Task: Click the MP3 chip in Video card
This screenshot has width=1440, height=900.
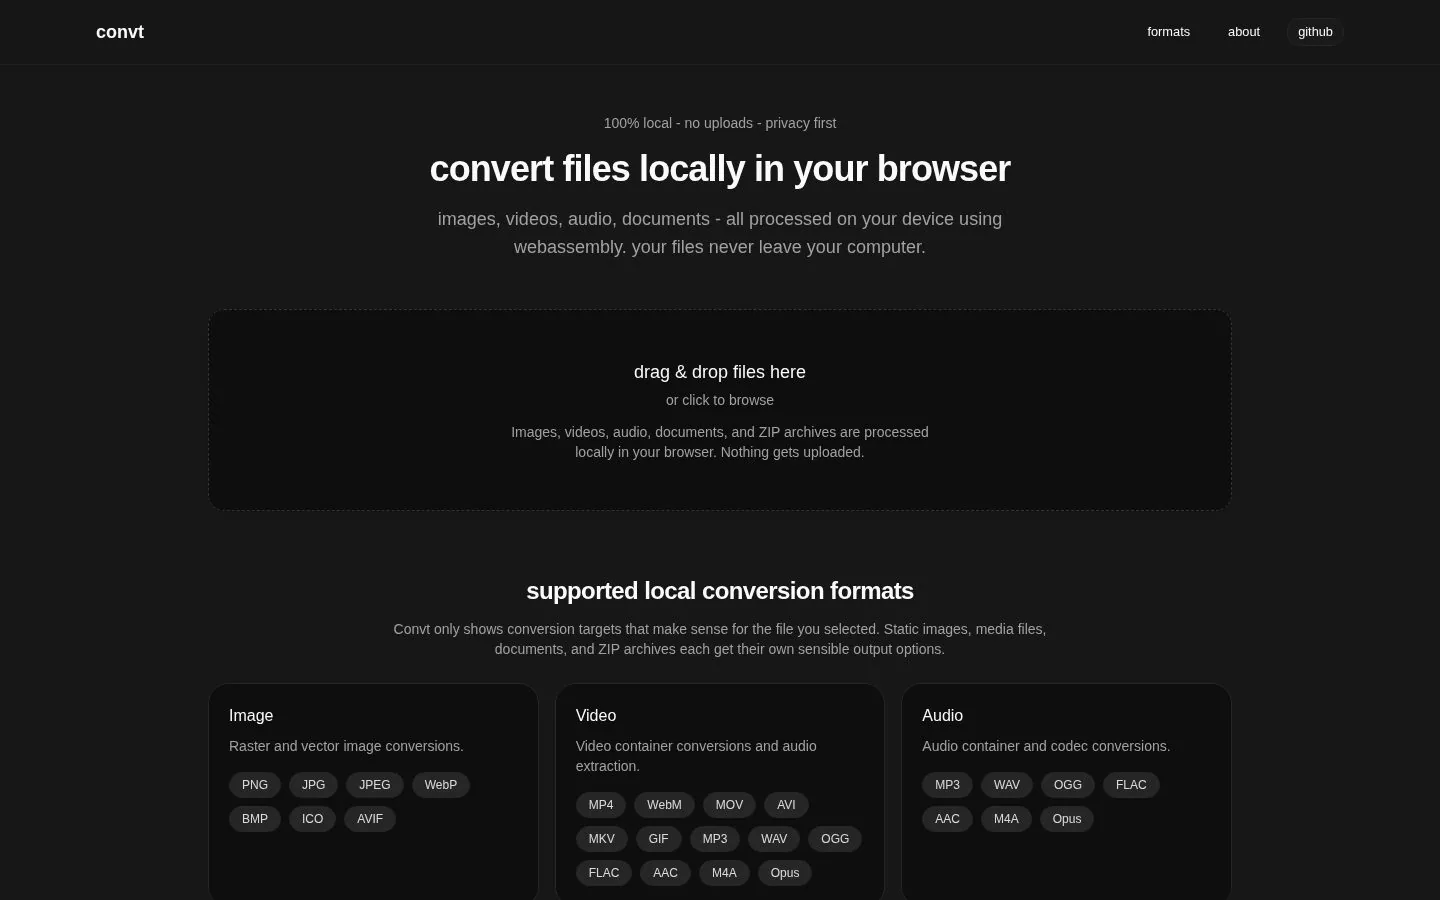Action: point(715,839)
